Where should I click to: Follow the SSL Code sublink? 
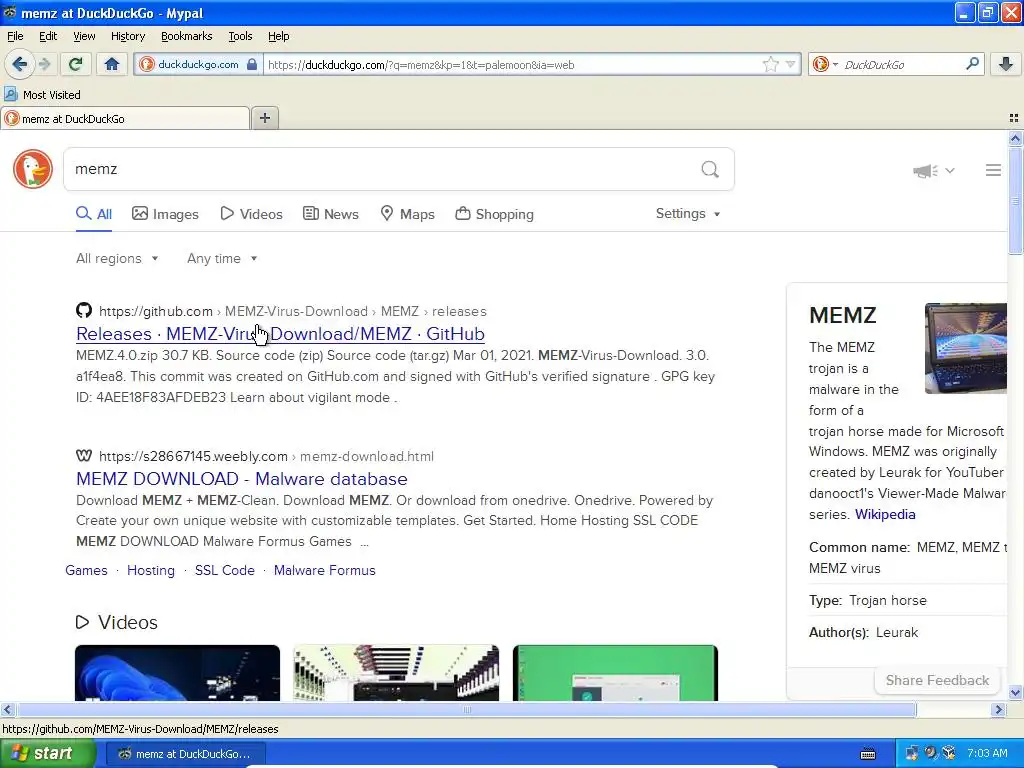225,570
